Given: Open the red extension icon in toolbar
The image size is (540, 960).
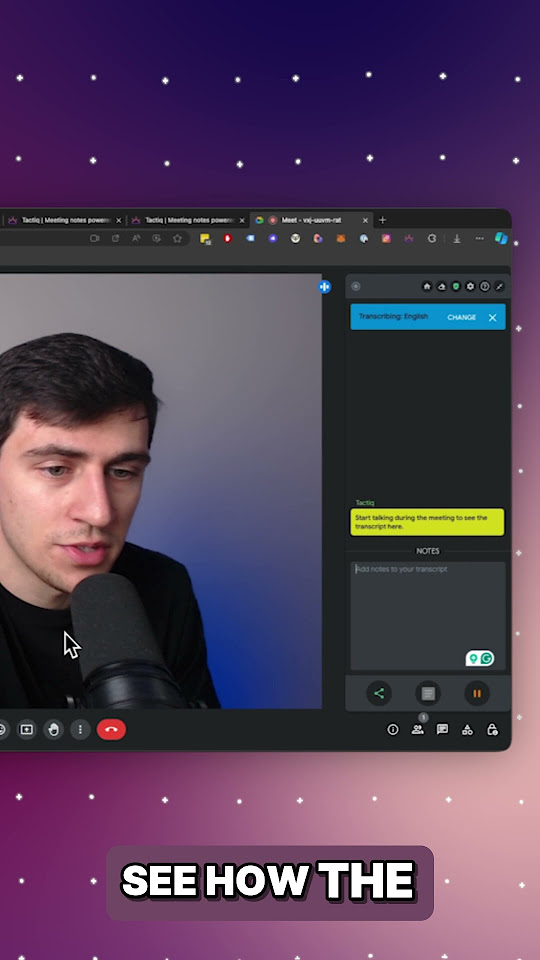Looking at the screenshot, I should [x=228, y=239].
